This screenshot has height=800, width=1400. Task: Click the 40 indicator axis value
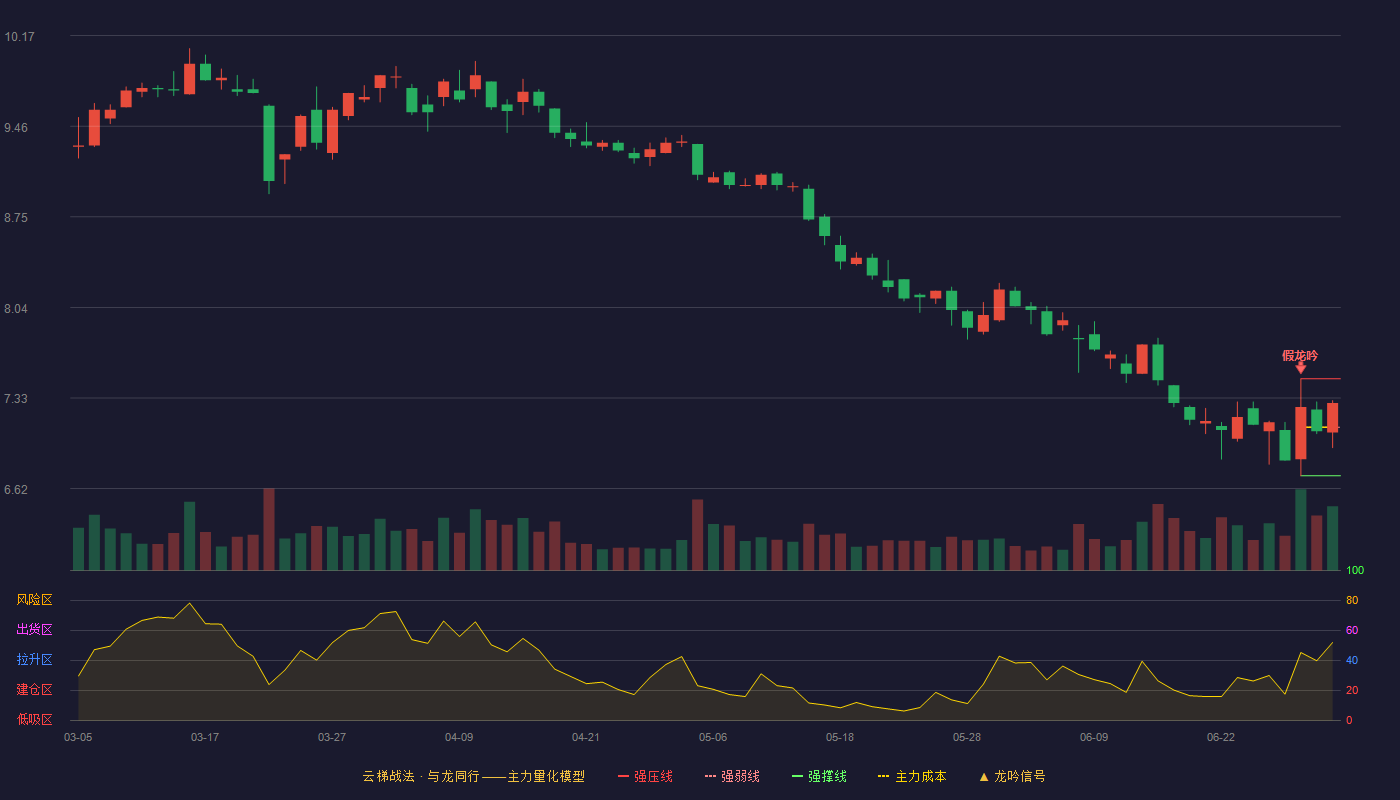point(1352,660)
